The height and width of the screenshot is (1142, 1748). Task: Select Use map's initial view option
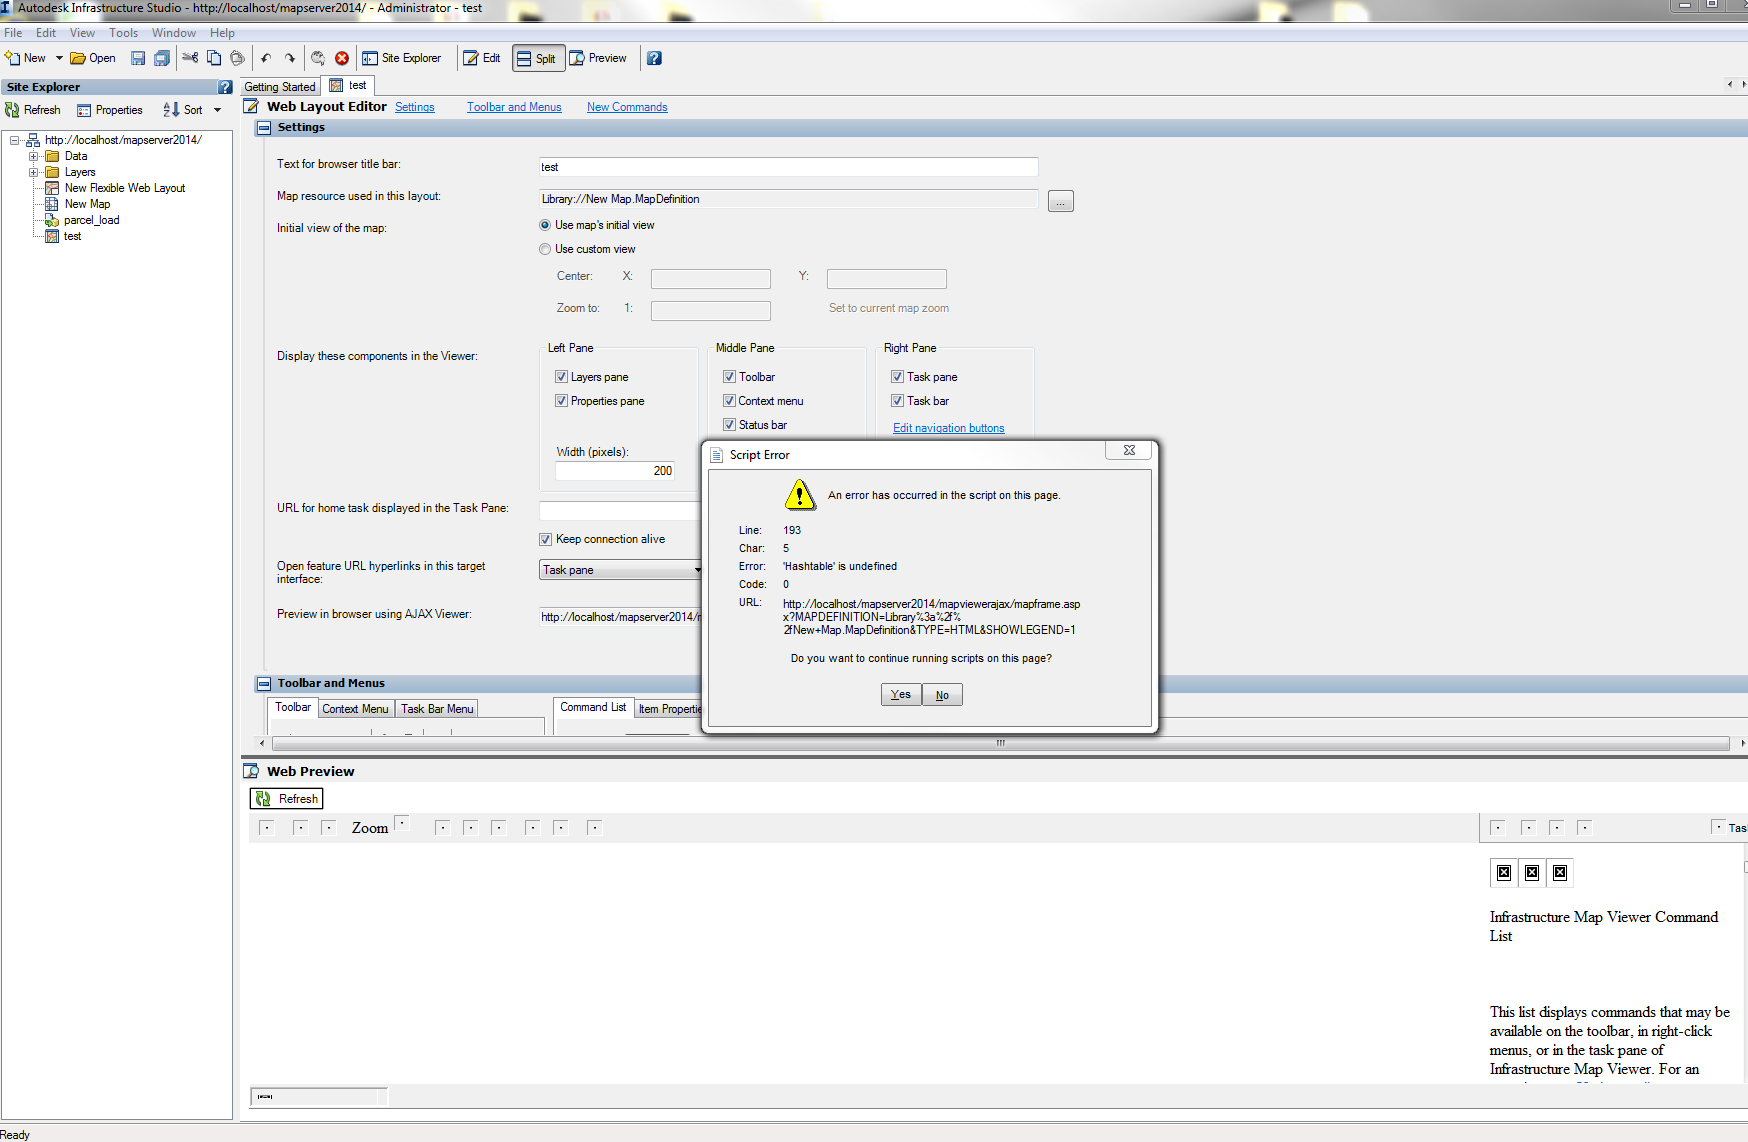coord(545,225)
